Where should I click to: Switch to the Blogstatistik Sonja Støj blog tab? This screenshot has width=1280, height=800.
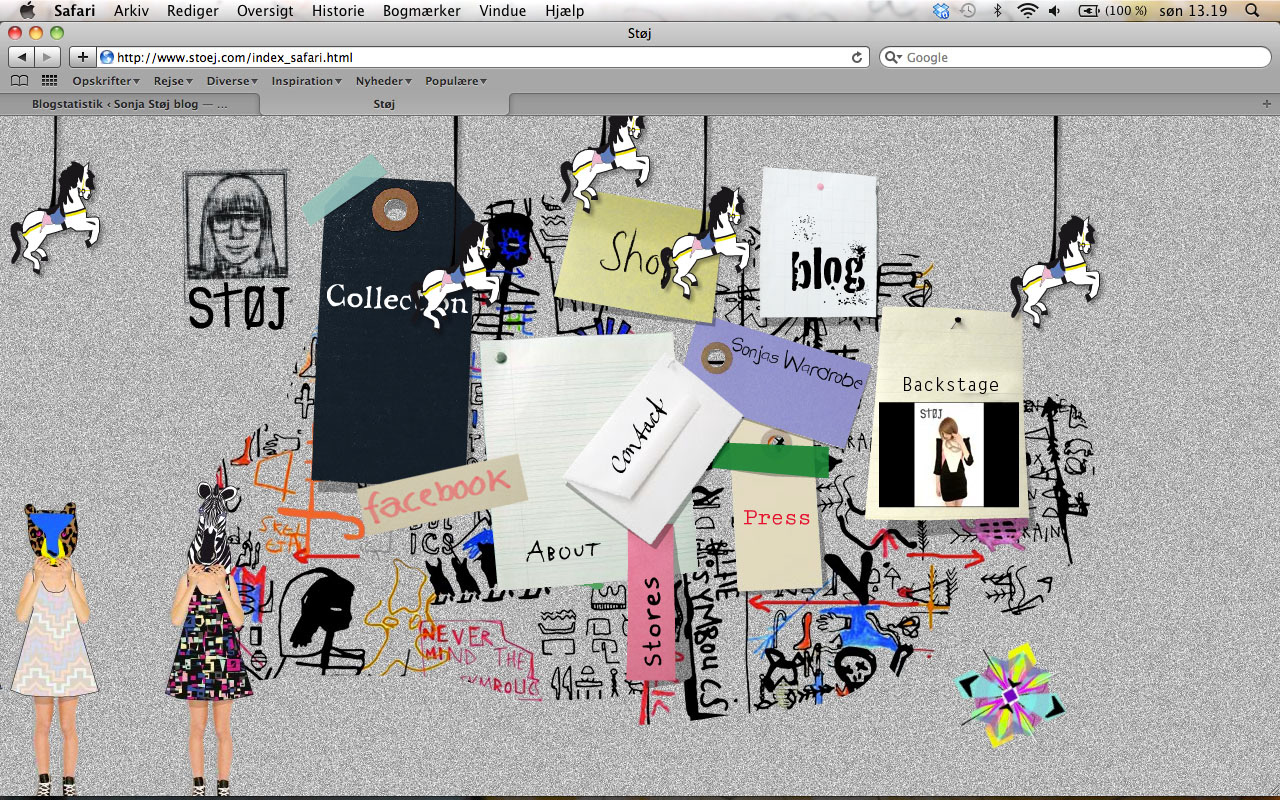pos(130,103)
